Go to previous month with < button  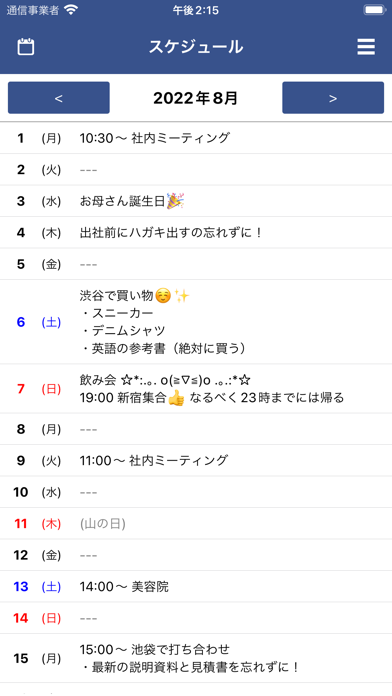pos(59,98)
